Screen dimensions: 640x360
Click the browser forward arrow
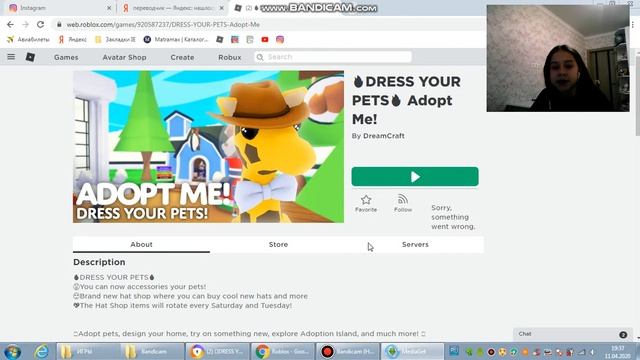tap(25, 24)
